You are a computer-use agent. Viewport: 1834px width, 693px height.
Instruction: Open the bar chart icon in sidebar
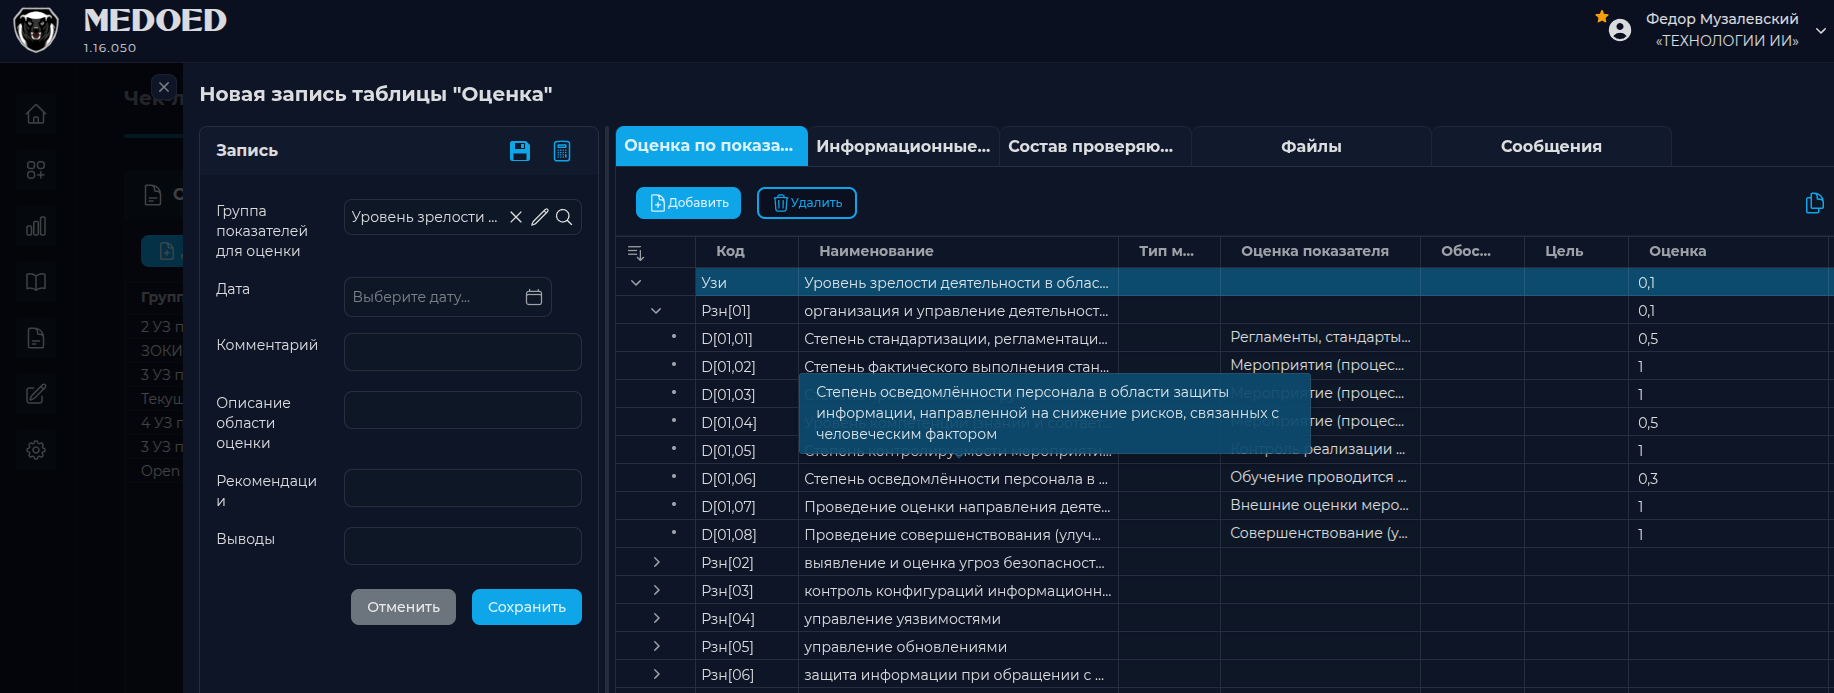(x=36, y=226)
